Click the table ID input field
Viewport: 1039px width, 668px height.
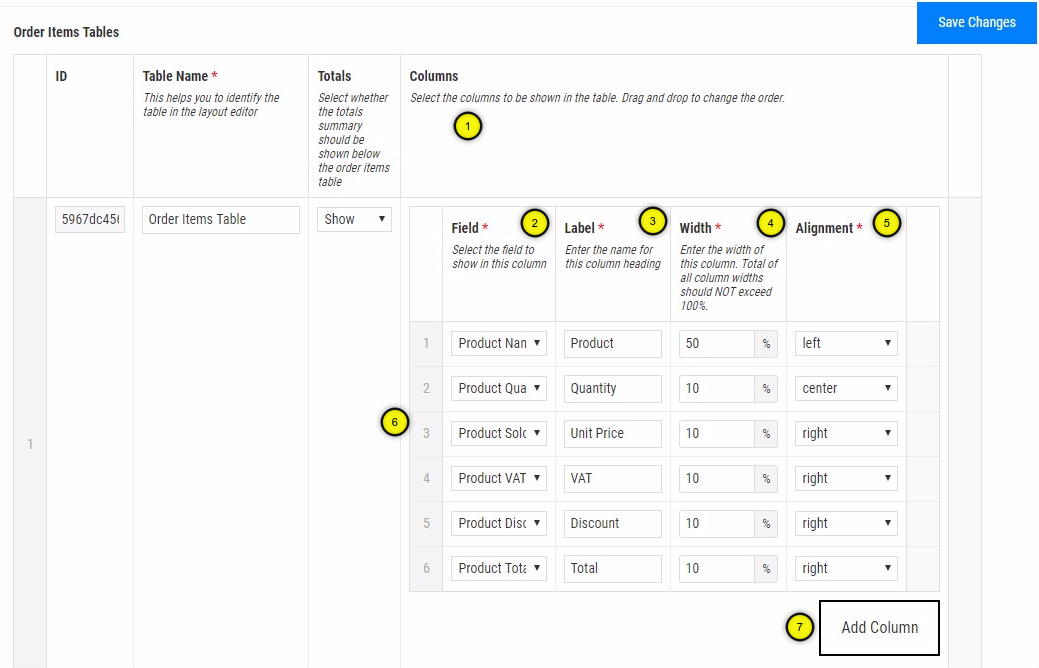point(90,219)
